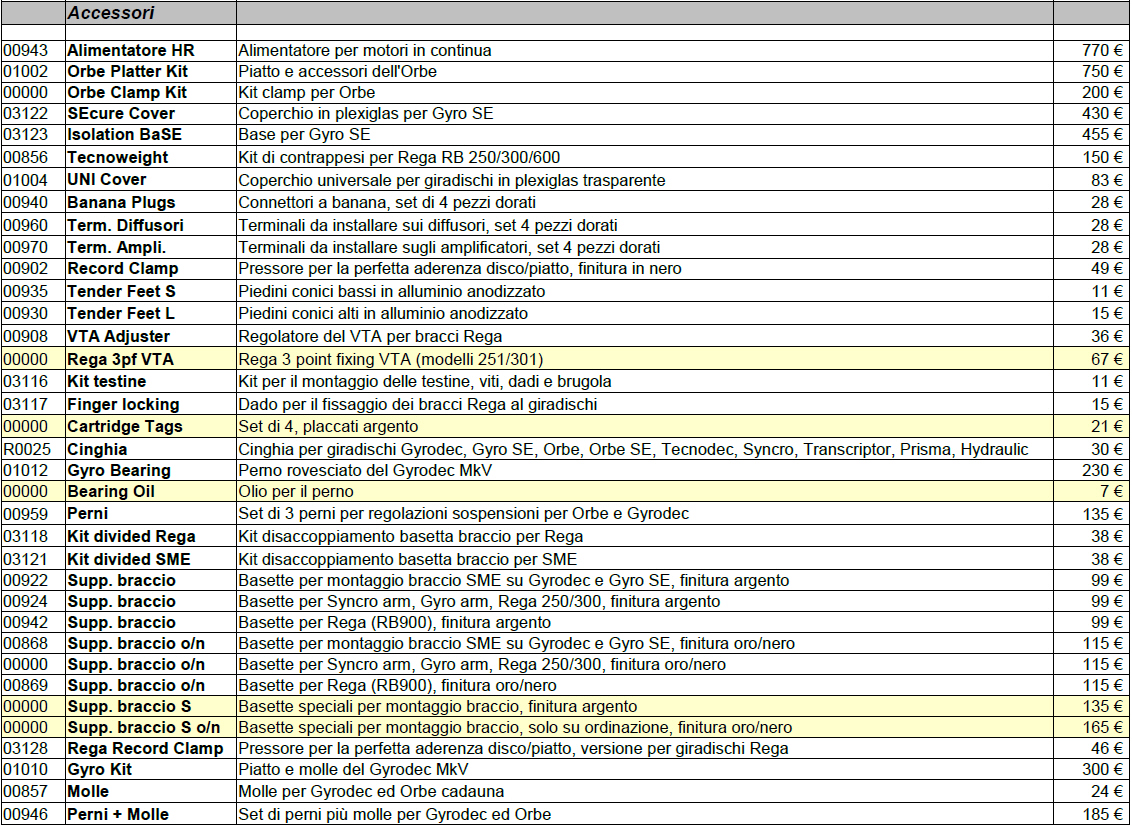The height and width of the screenshot is (826, 1132).
Task: Click the 'Record Clamp' product name
Action: coord(123,269)
